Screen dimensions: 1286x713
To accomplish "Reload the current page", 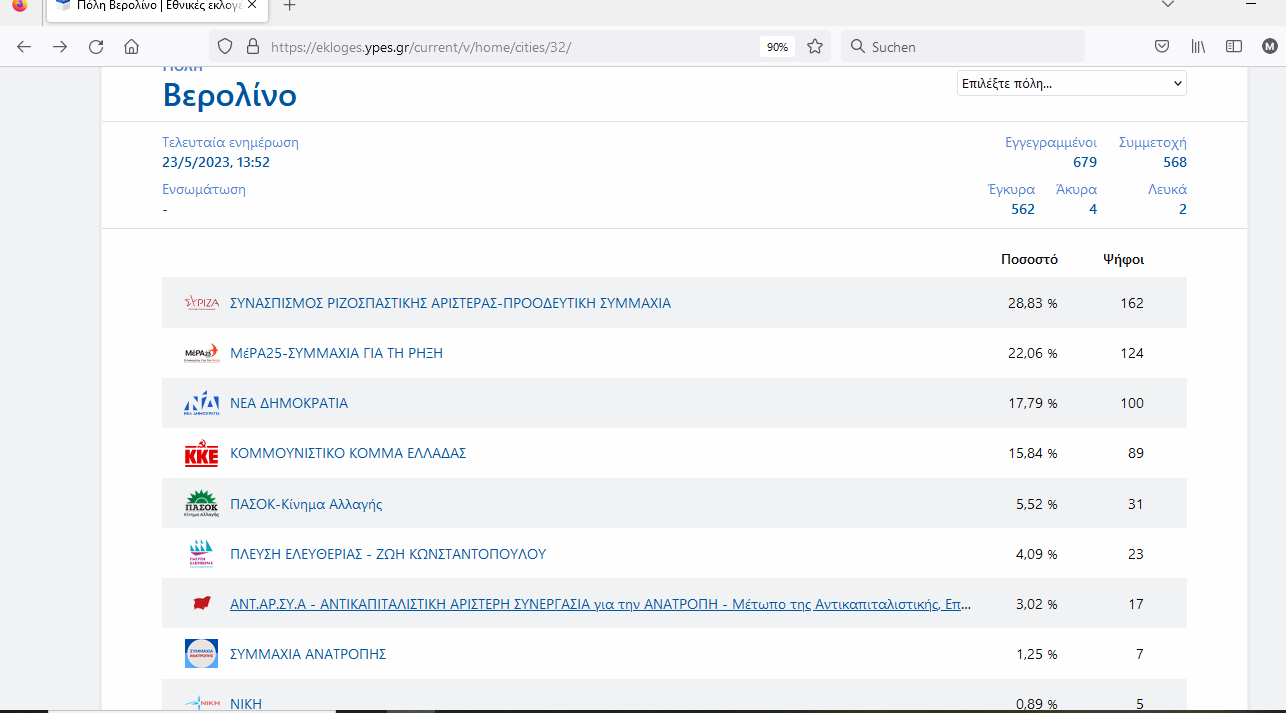I will point(96,47).
